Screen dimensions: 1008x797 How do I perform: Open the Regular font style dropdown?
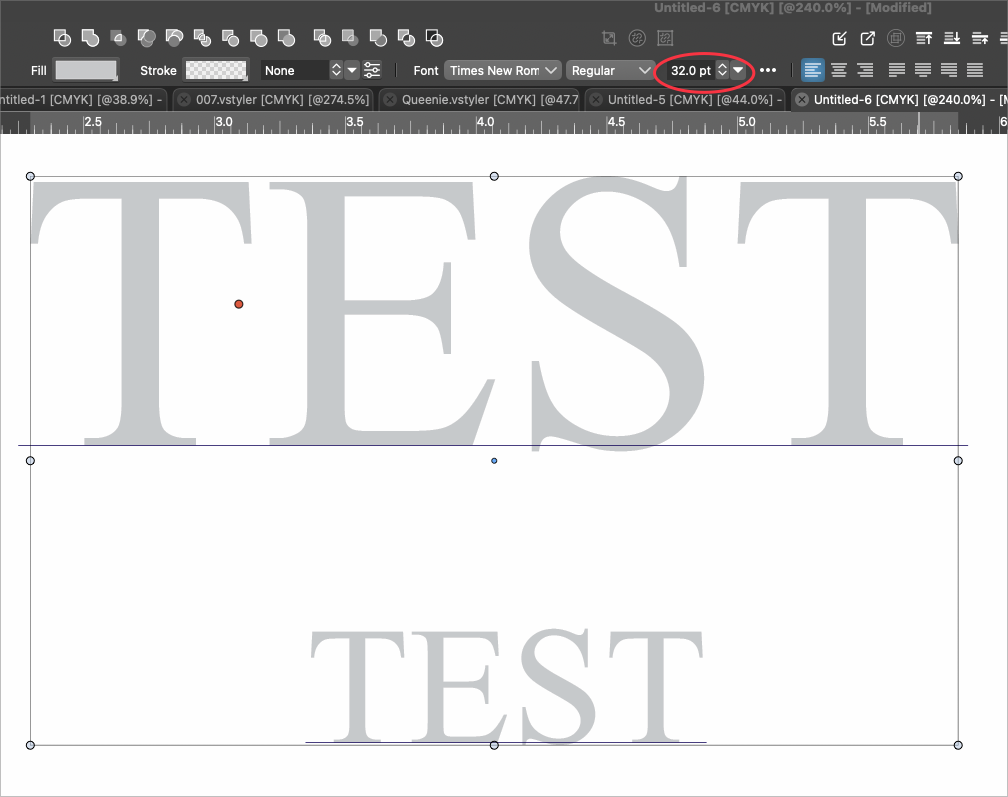pos(610,70)
